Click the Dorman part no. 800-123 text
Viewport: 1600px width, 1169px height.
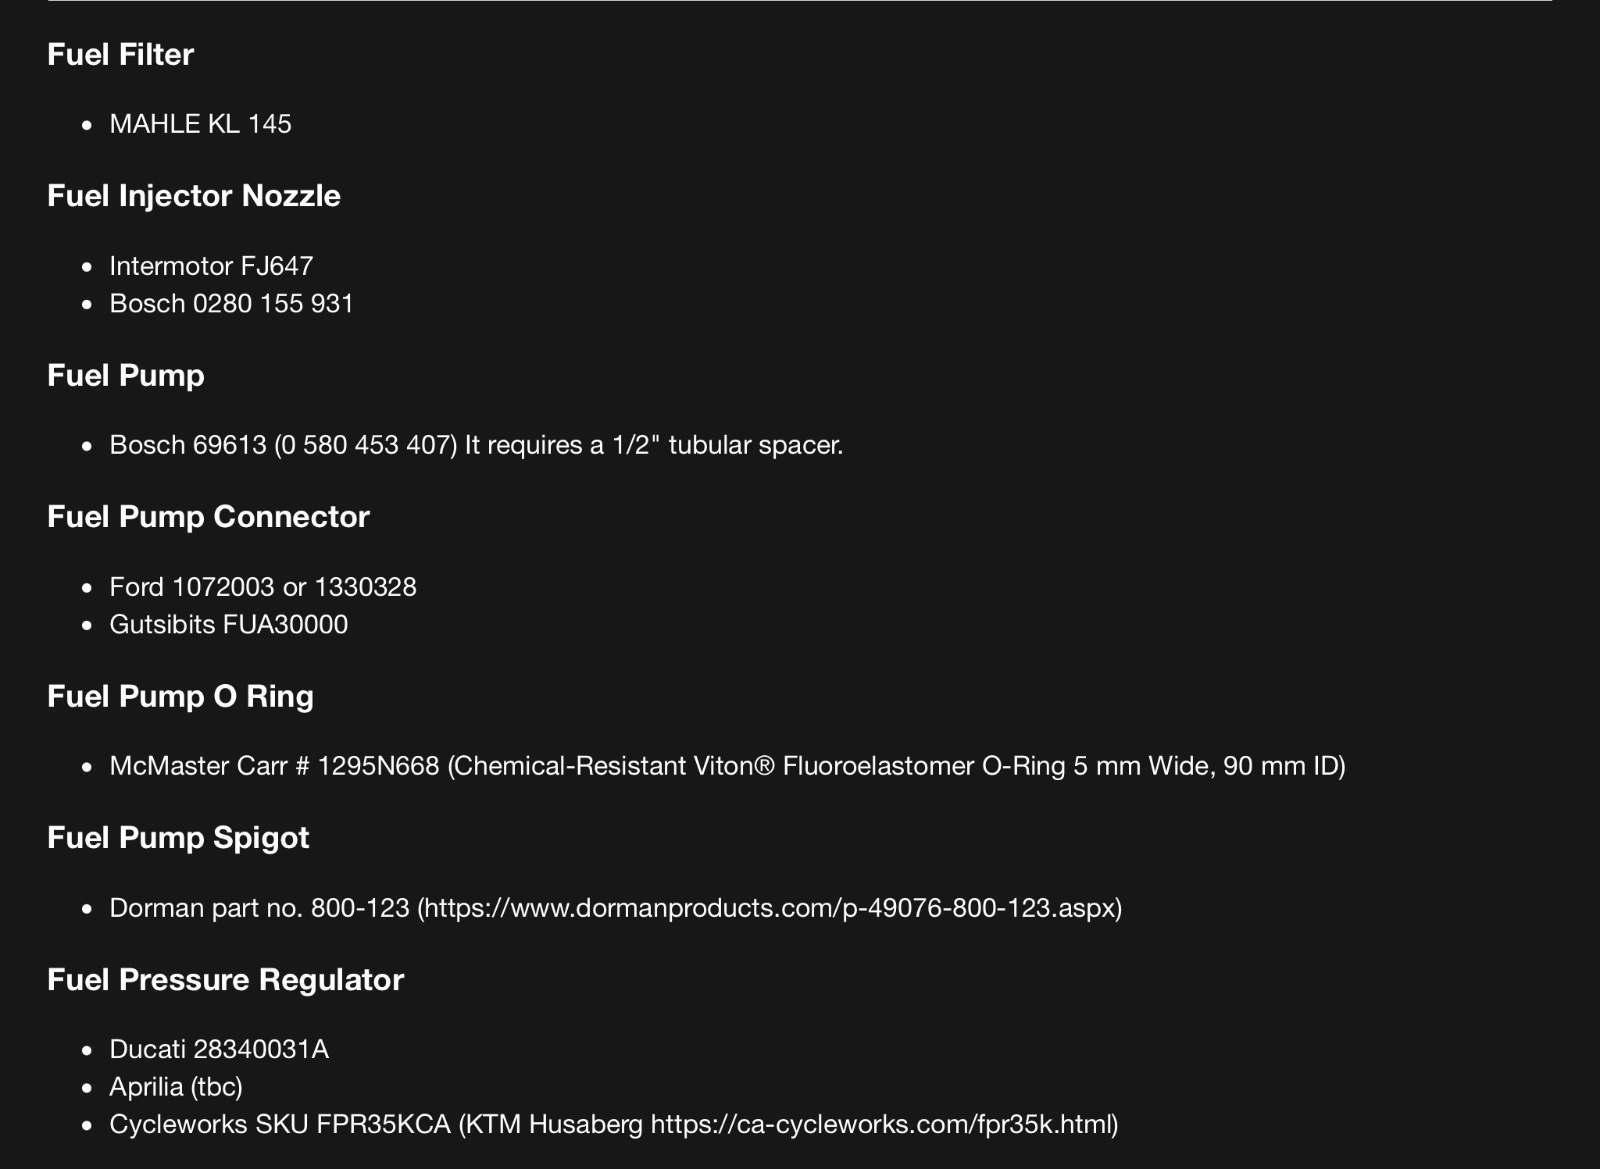(x=259, y=908)
